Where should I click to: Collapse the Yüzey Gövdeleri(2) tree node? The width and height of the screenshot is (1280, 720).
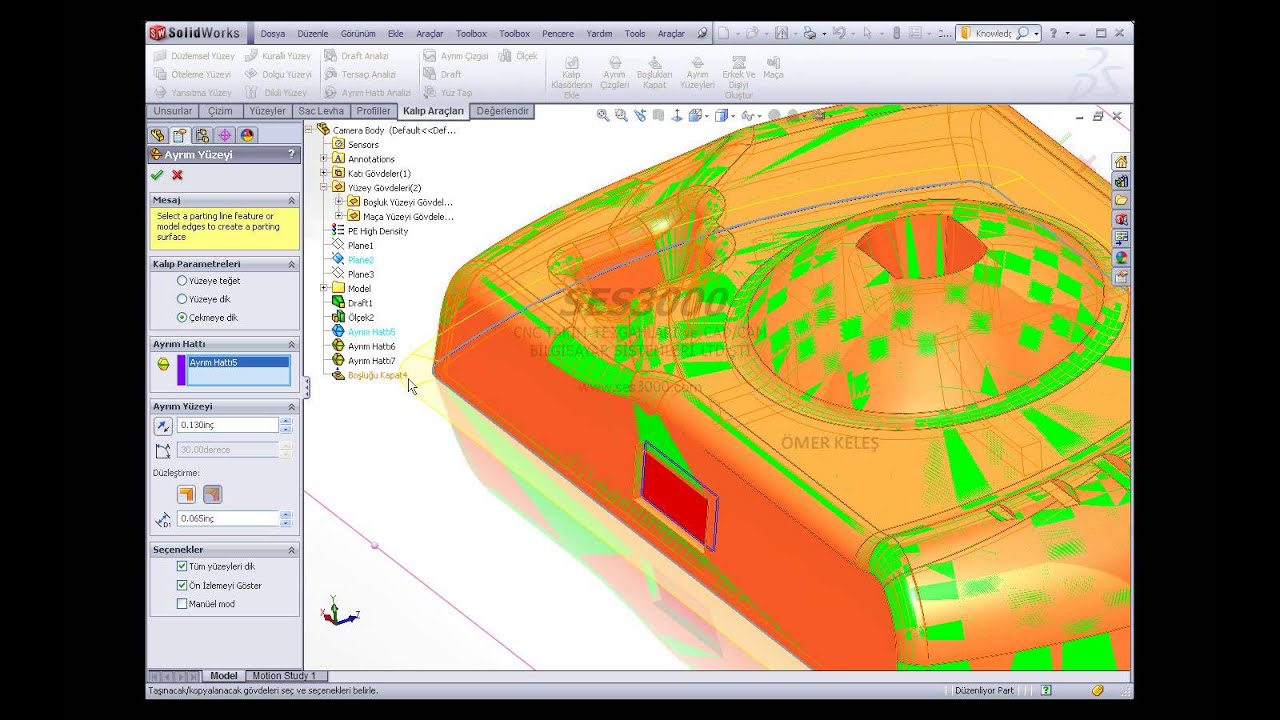click(324, 187)
